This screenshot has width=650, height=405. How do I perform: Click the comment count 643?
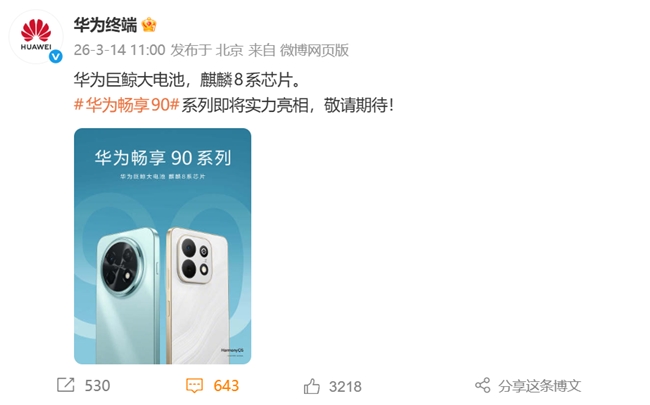[226, 386]
